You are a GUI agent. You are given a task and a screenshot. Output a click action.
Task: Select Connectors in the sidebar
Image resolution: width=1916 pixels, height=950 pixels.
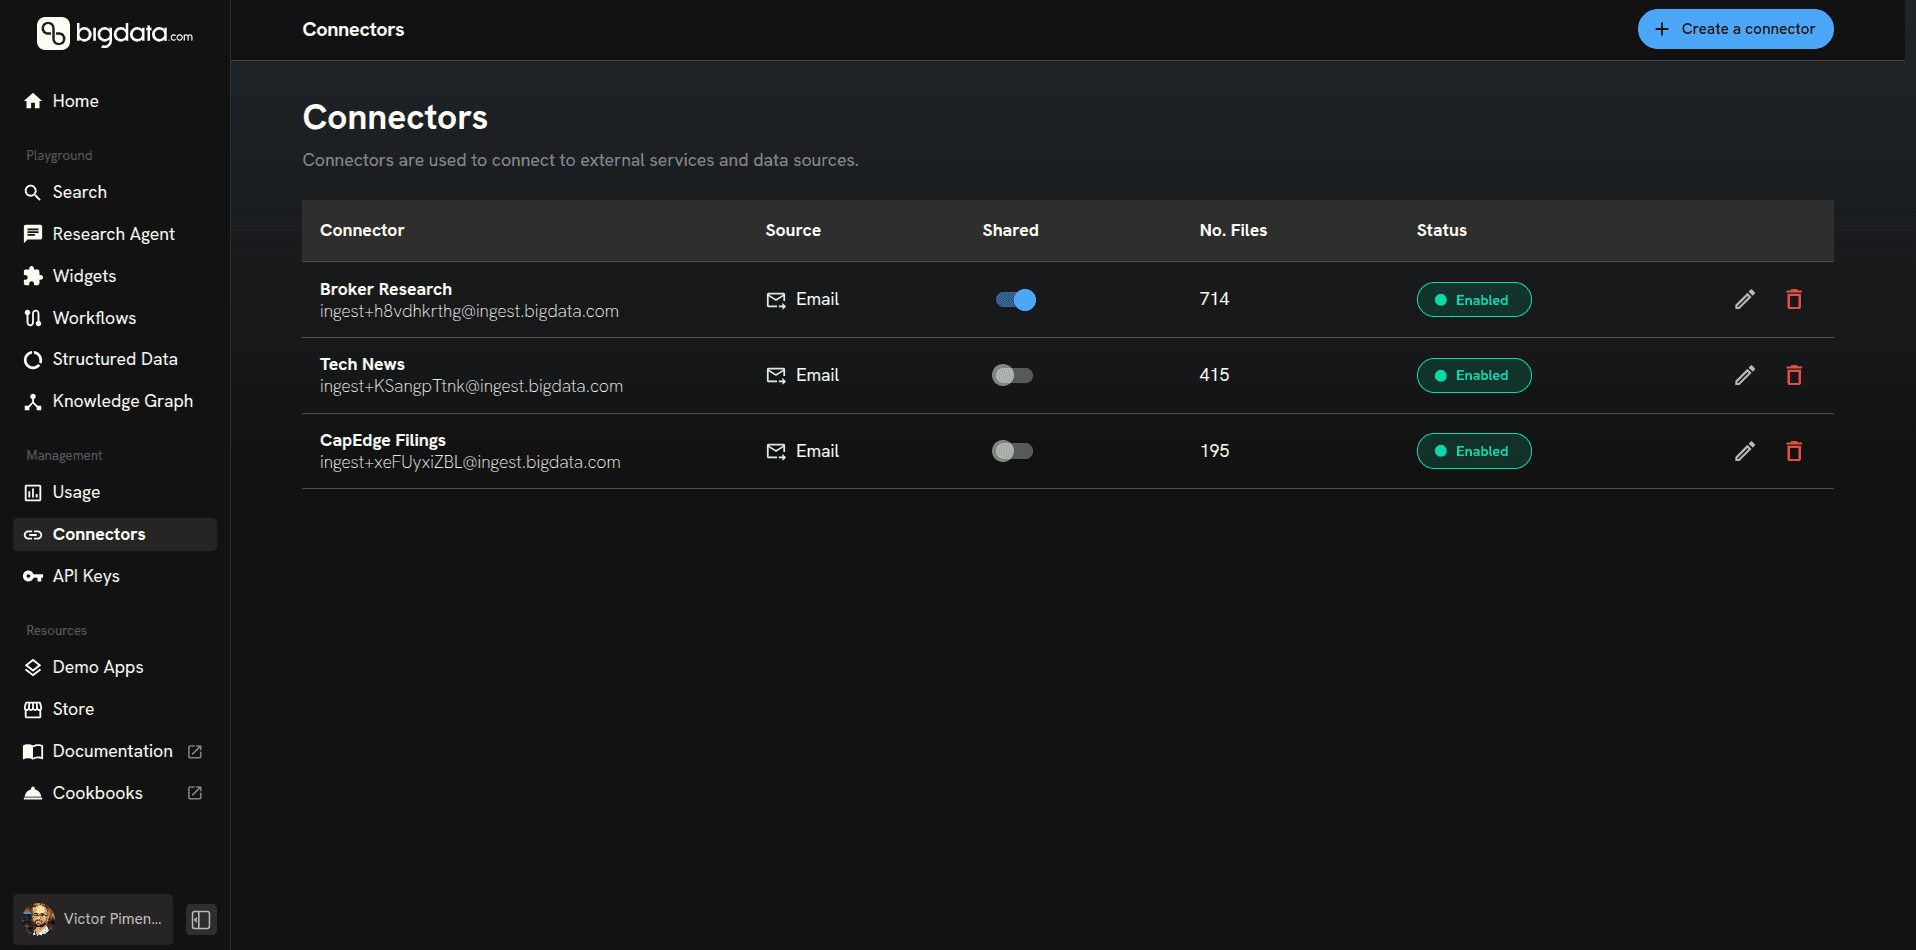tap(115, 534)
